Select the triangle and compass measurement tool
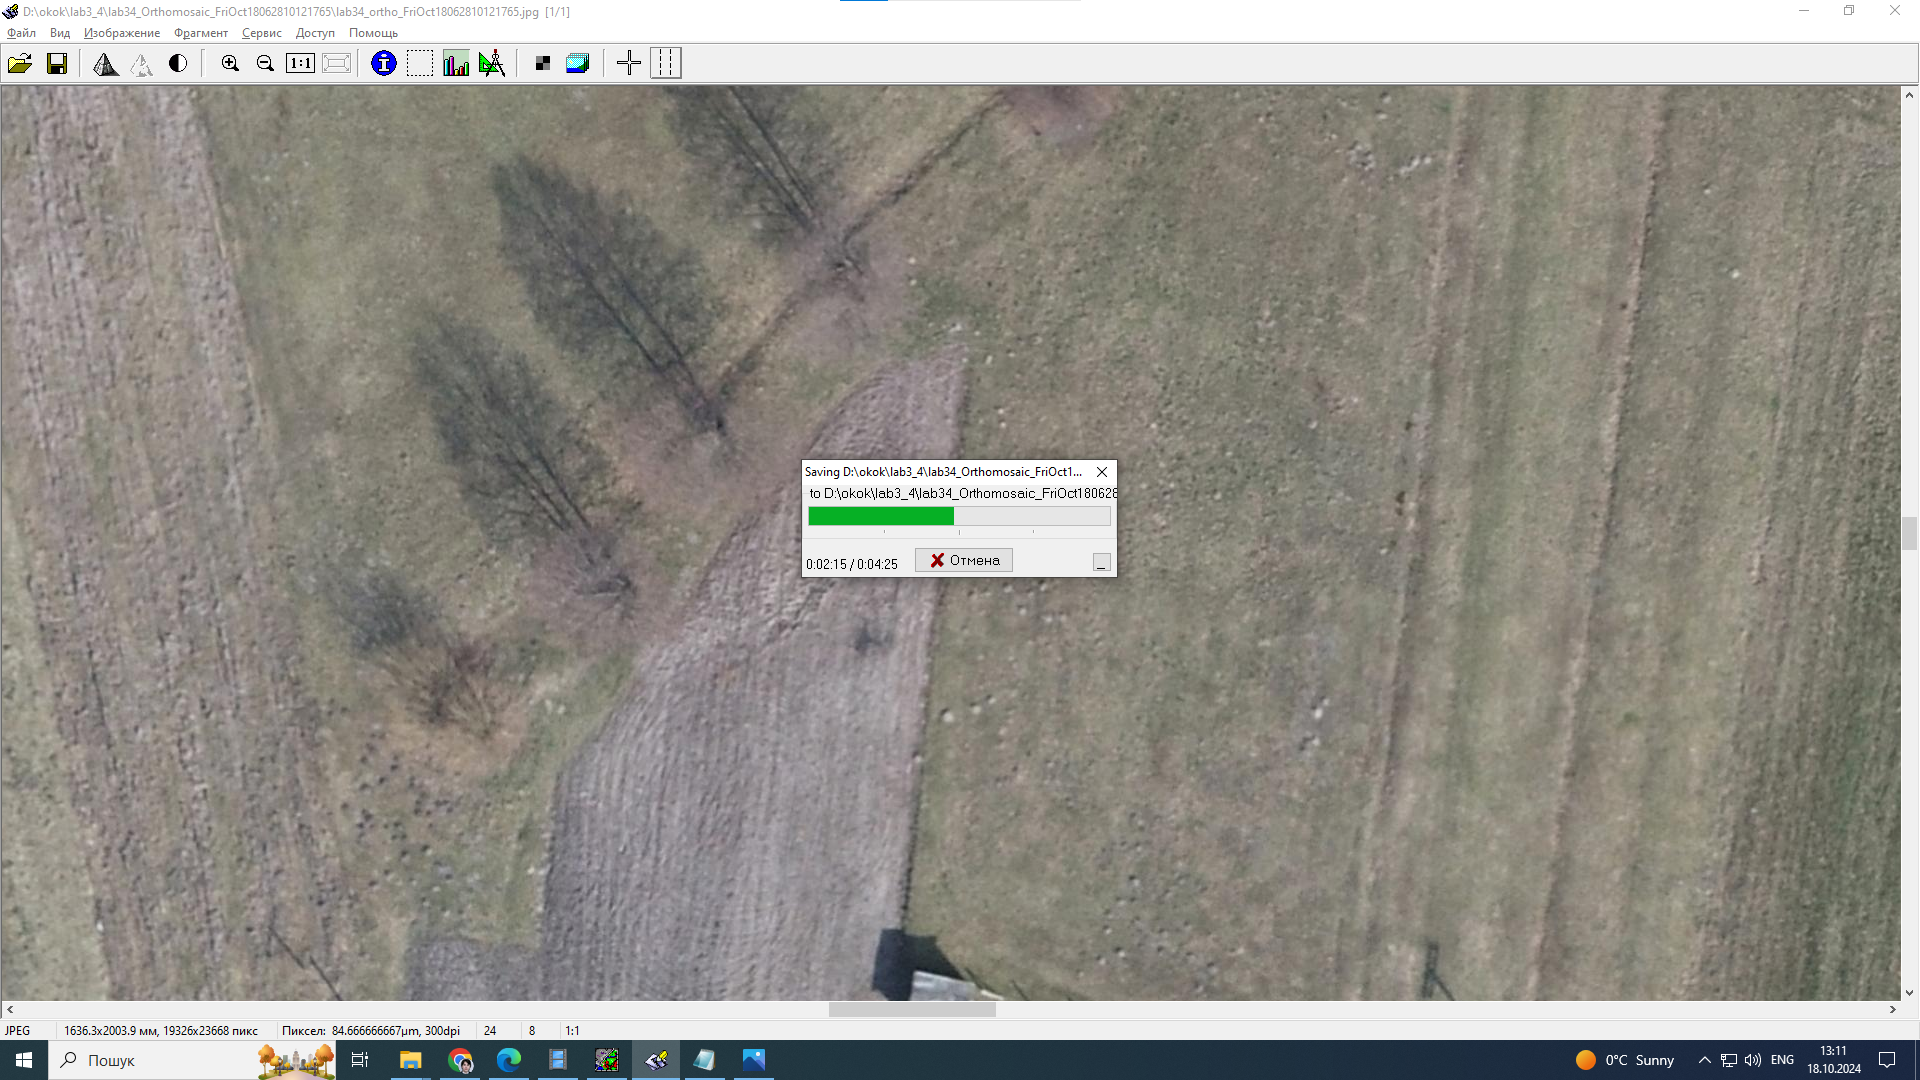The image size is (1920, 1080). [x=492, y=64]
